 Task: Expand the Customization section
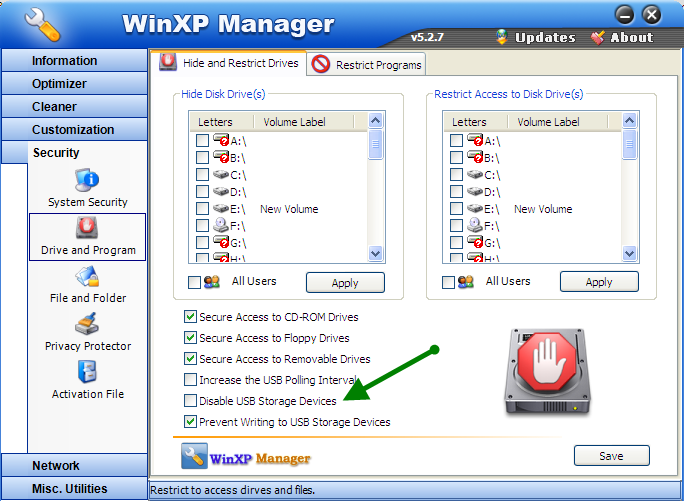pos(74,130)
